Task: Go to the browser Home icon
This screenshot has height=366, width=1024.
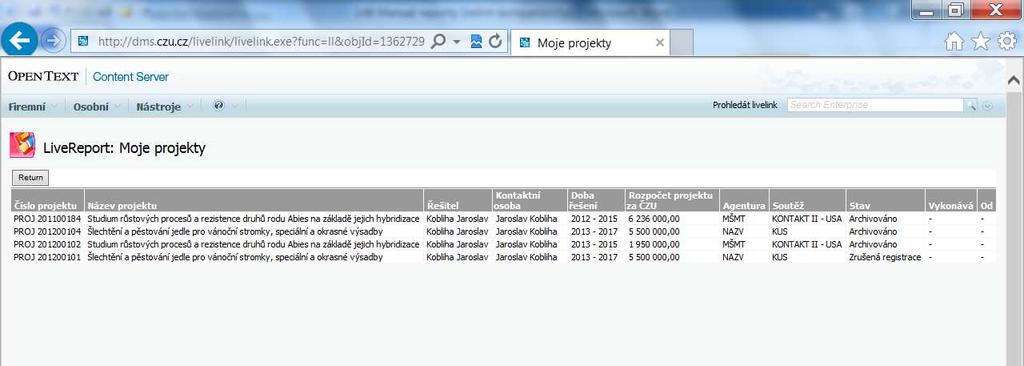Action: pyautogui.click(x=954, y=42)
